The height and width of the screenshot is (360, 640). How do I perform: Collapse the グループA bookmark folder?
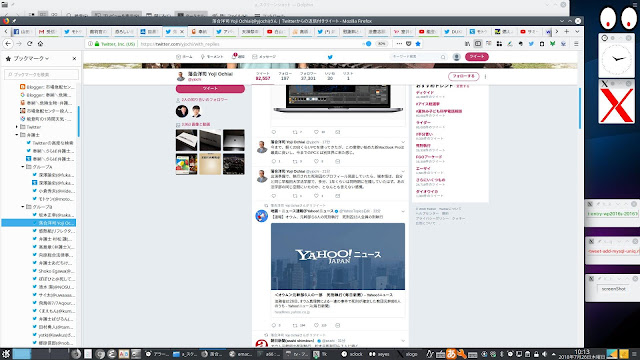coord(22,167)
